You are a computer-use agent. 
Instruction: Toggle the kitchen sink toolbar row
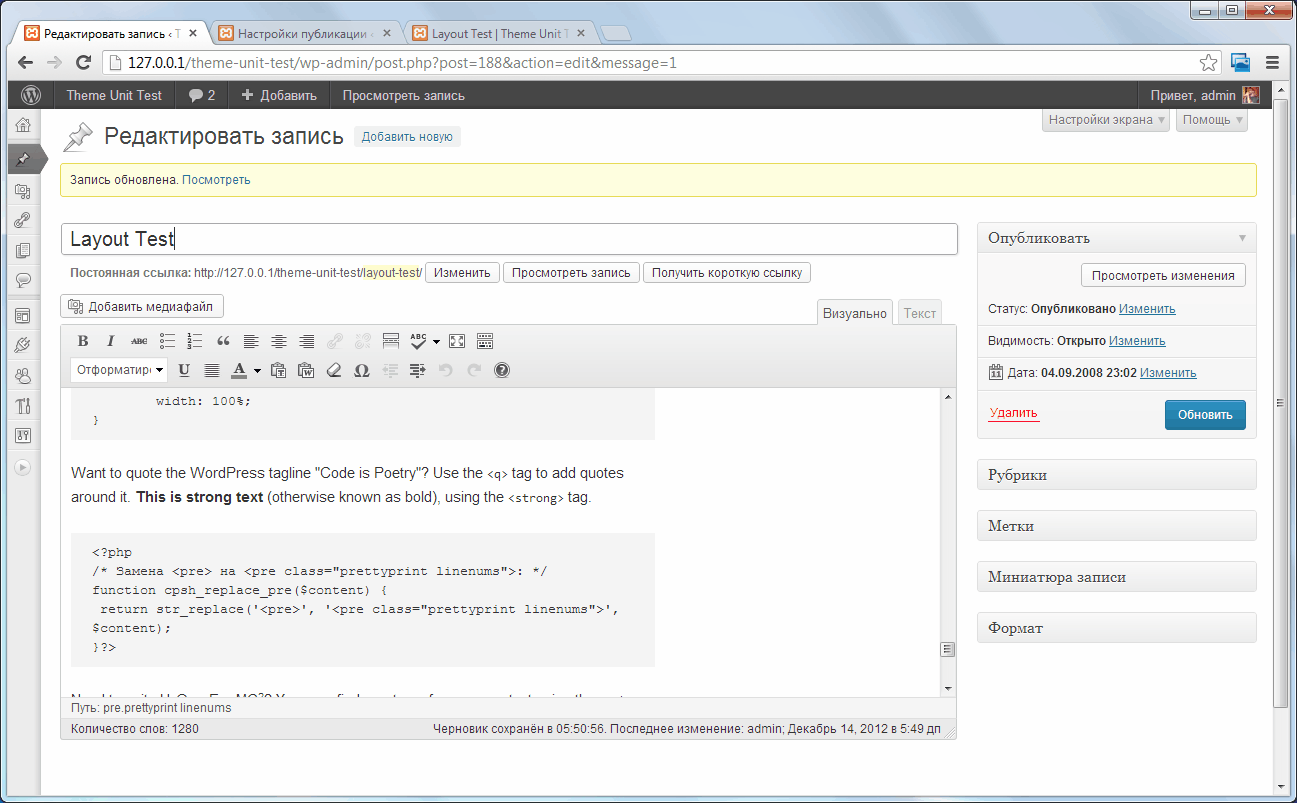[x=485, y=341]
